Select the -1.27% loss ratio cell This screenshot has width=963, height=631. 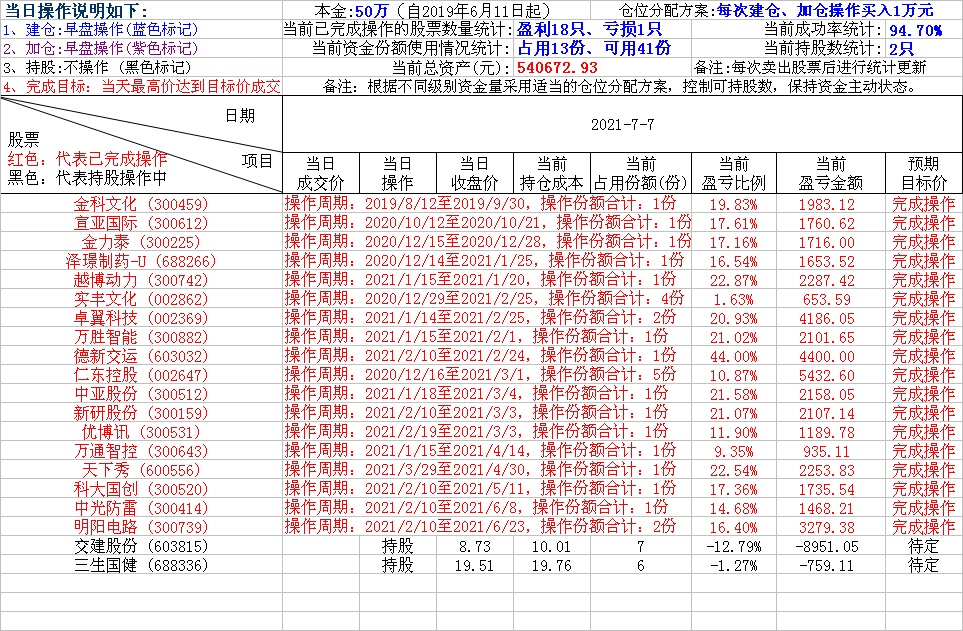(733, 565)
